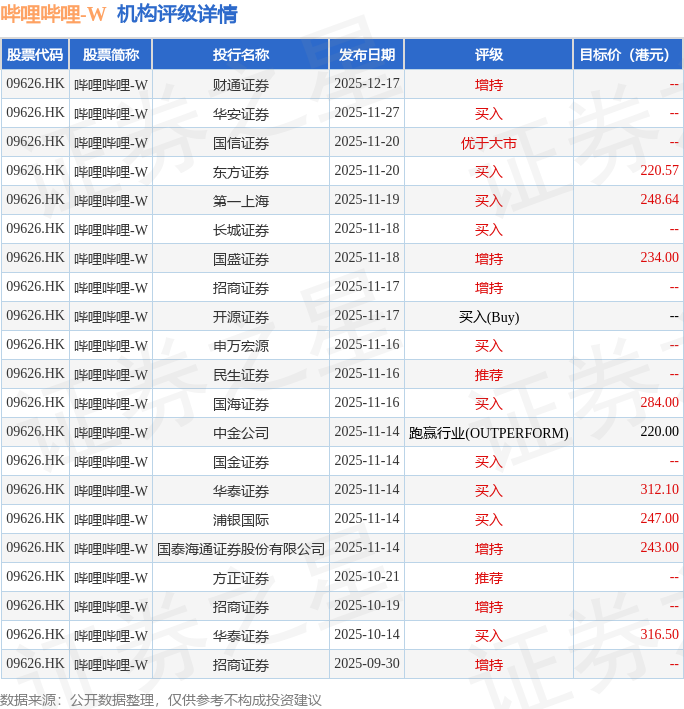Click the date 2025-11-19
684x709 pixels.
click(x=367, y=199)
